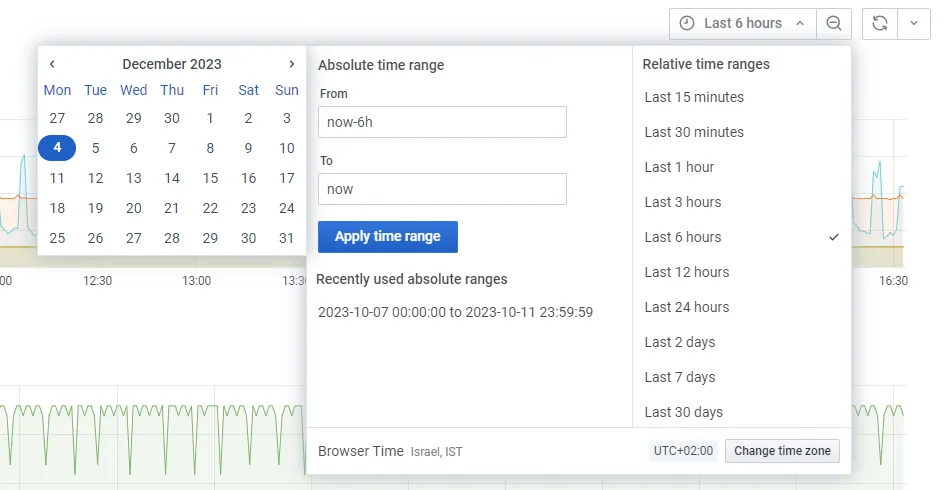Viewport: 948px width, 490px height.
Task: Select Last 7 days range
Action: [741, 377]
